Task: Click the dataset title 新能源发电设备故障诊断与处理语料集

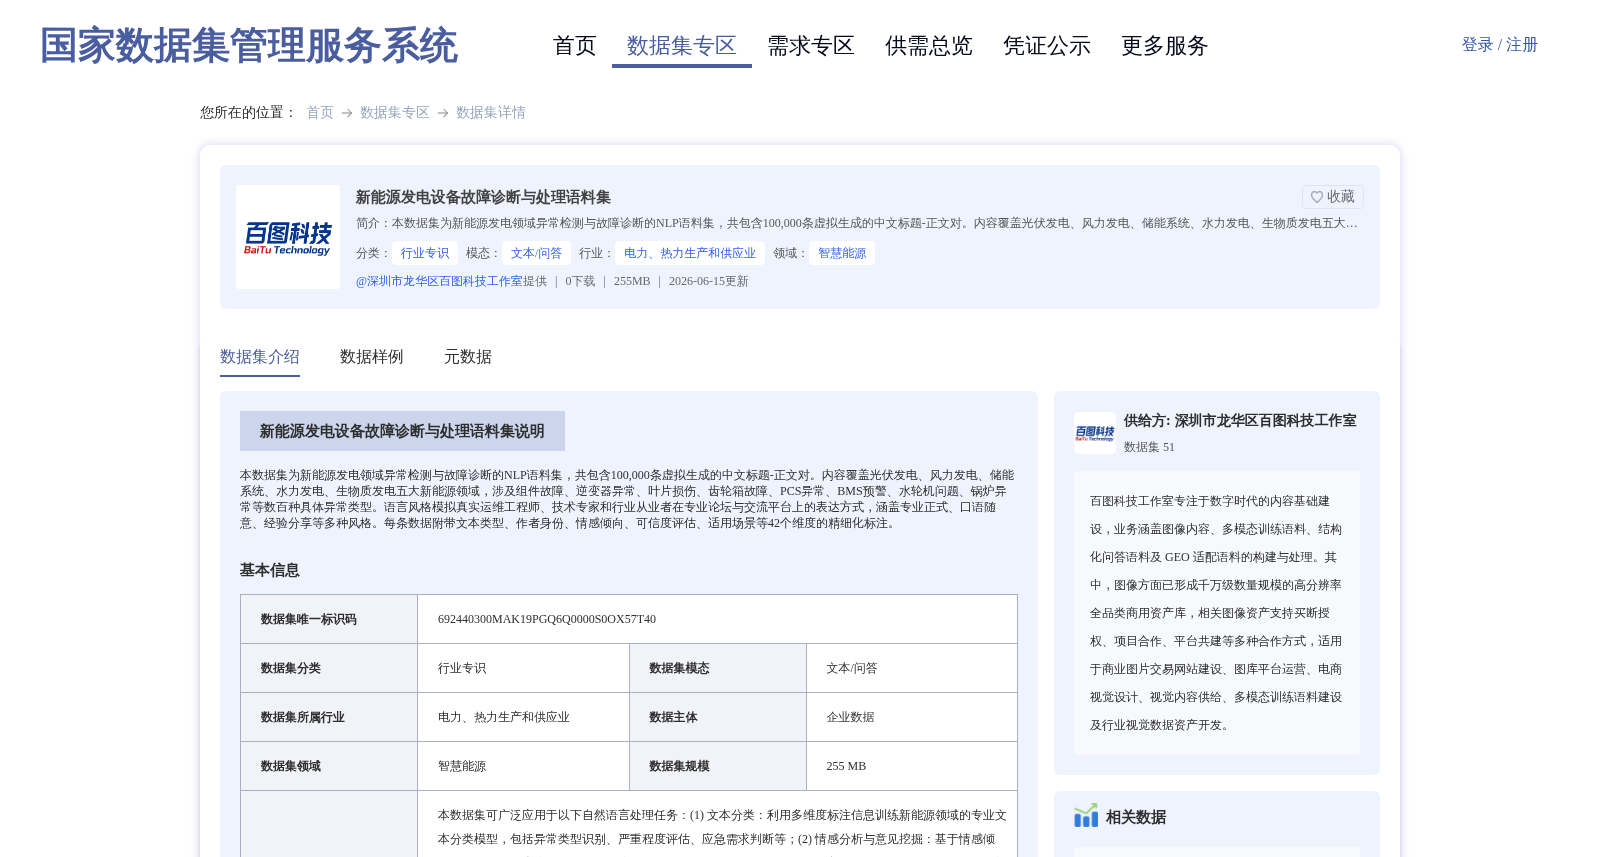Action: (x=483, y=197)
